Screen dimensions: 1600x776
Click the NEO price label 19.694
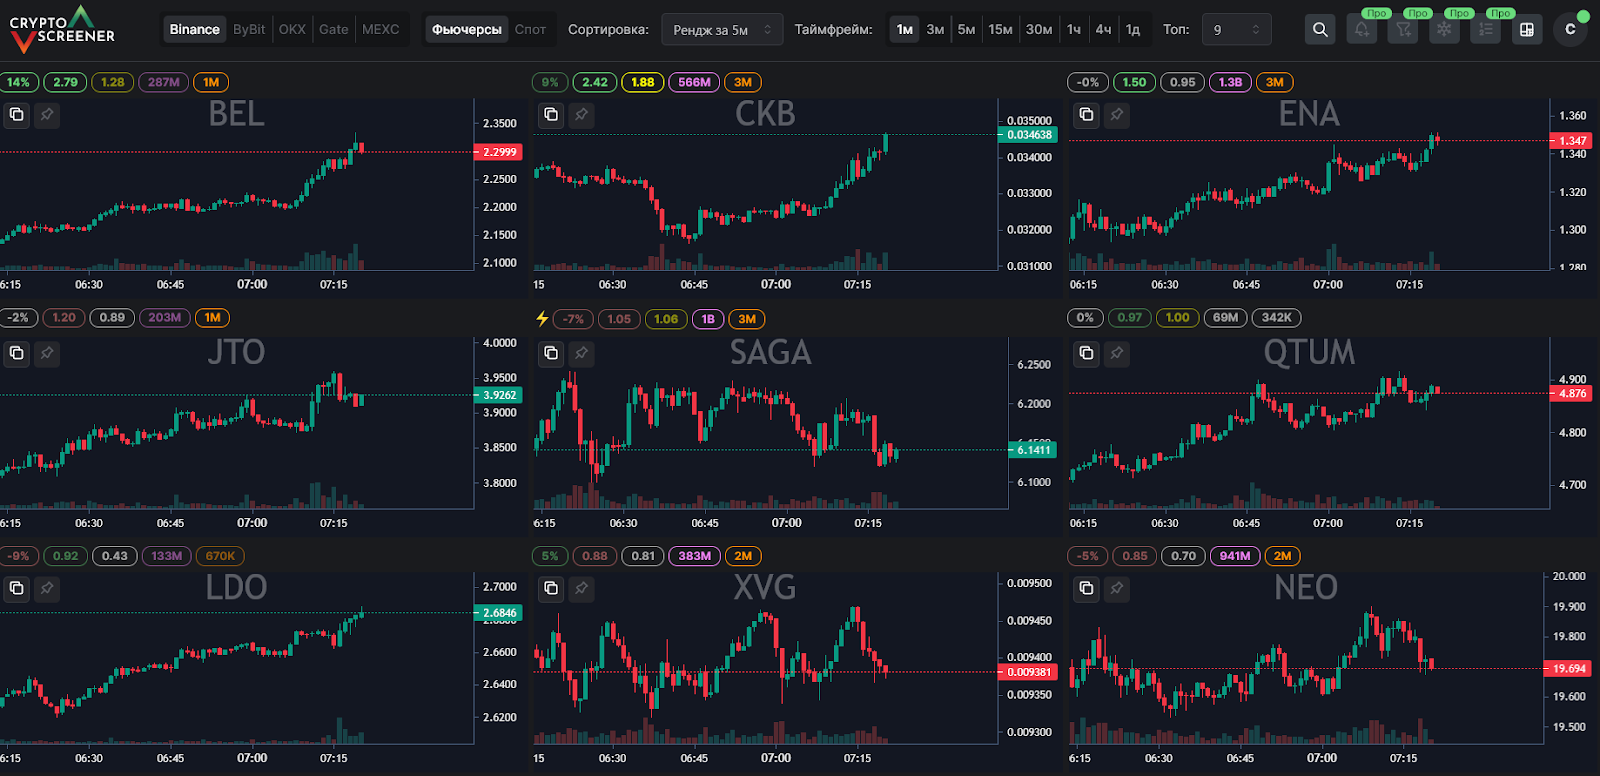tap(1569, 668)
